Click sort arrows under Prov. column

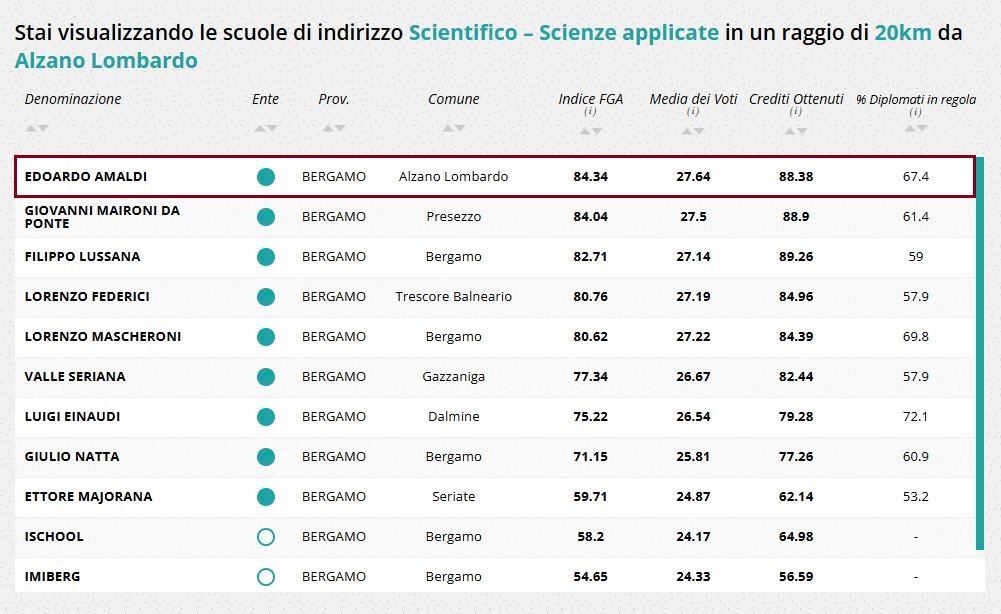(334, 128)
